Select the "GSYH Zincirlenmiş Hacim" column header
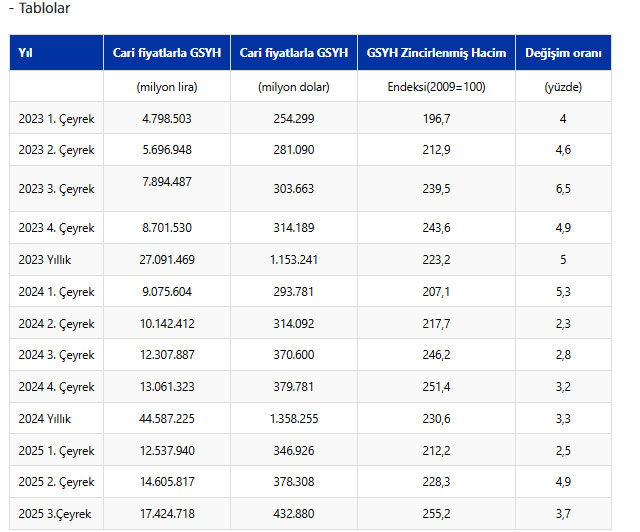Viewport: 640px width, 532px height. (436, 53)
